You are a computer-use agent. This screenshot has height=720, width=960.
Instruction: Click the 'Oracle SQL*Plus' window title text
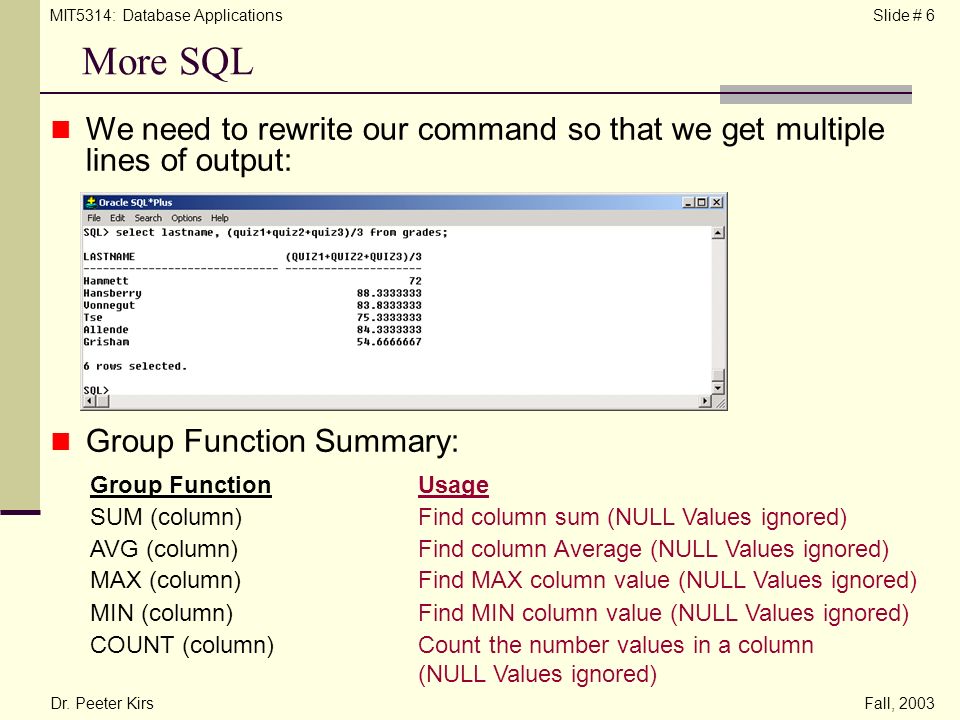coord(135,202)
